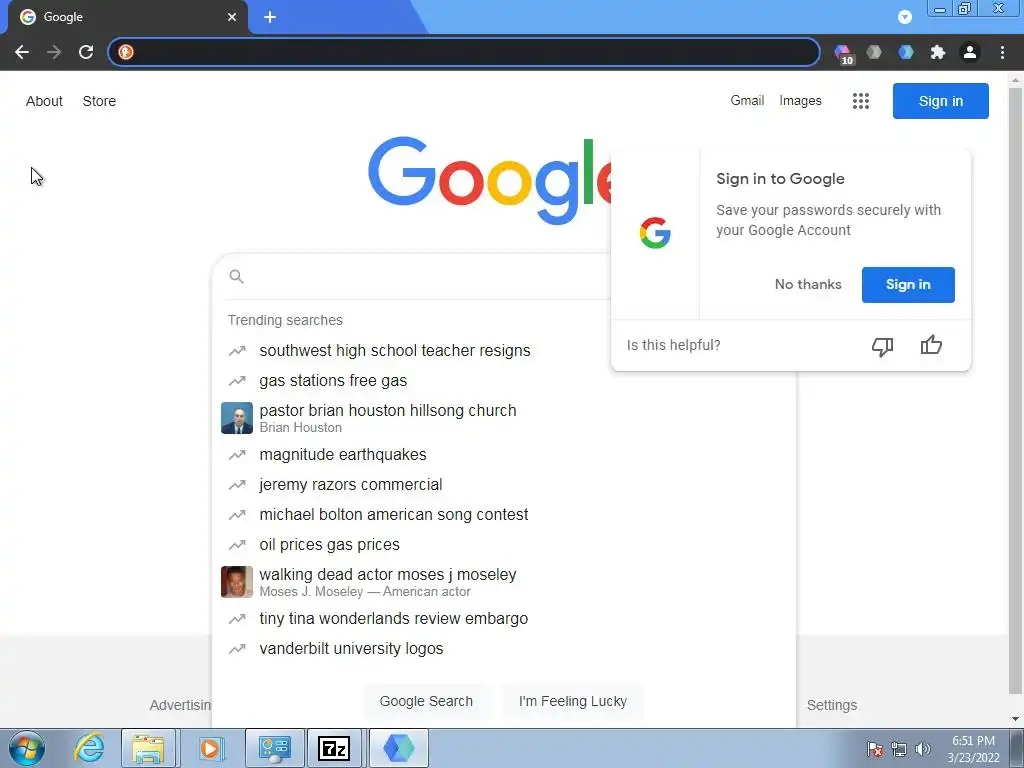The height and width of the screenshot is (768, 1024).
Task: Click the I'm Feeling Lucky button
Action: [573, 701]
